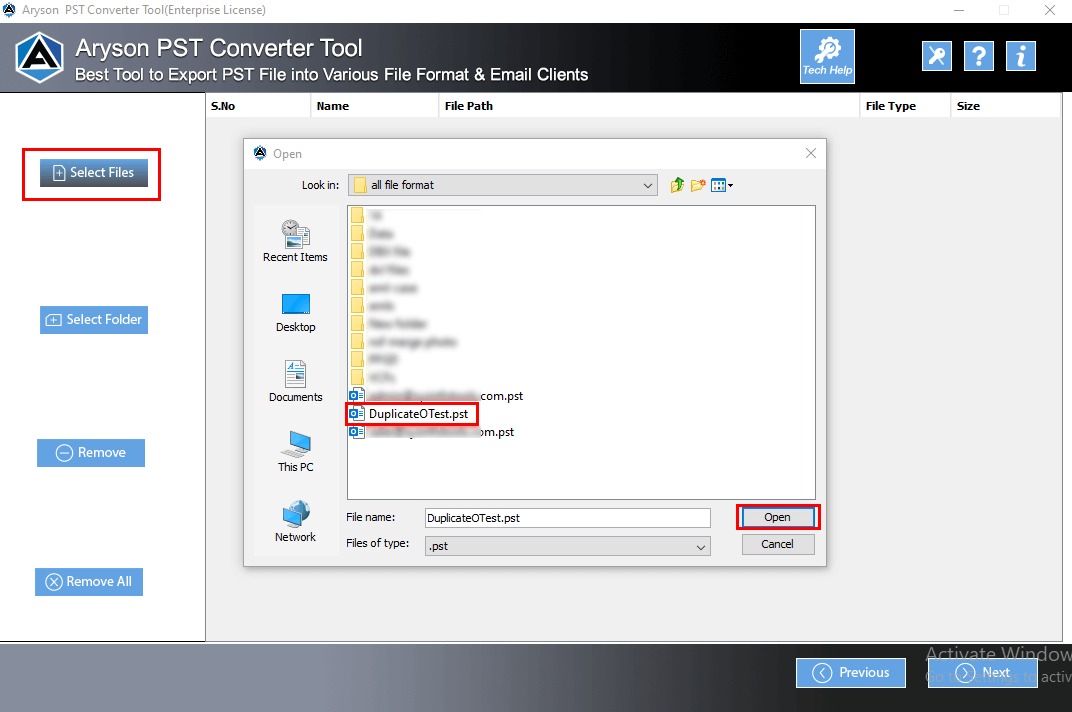Click the Open button
Image resolution: width=1072 pixels, height=712 pixels.
click(778, 517)
